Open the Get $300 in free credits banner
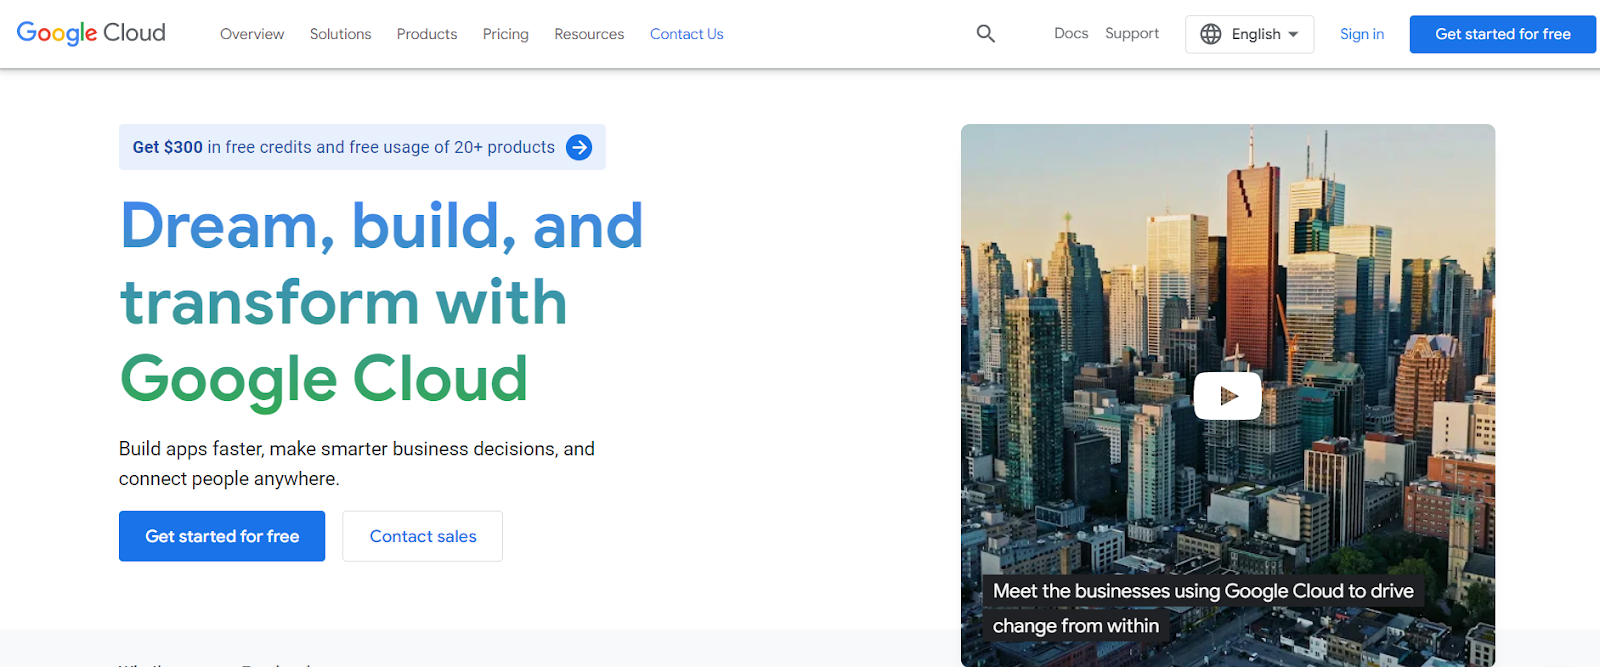 [362, 147]
